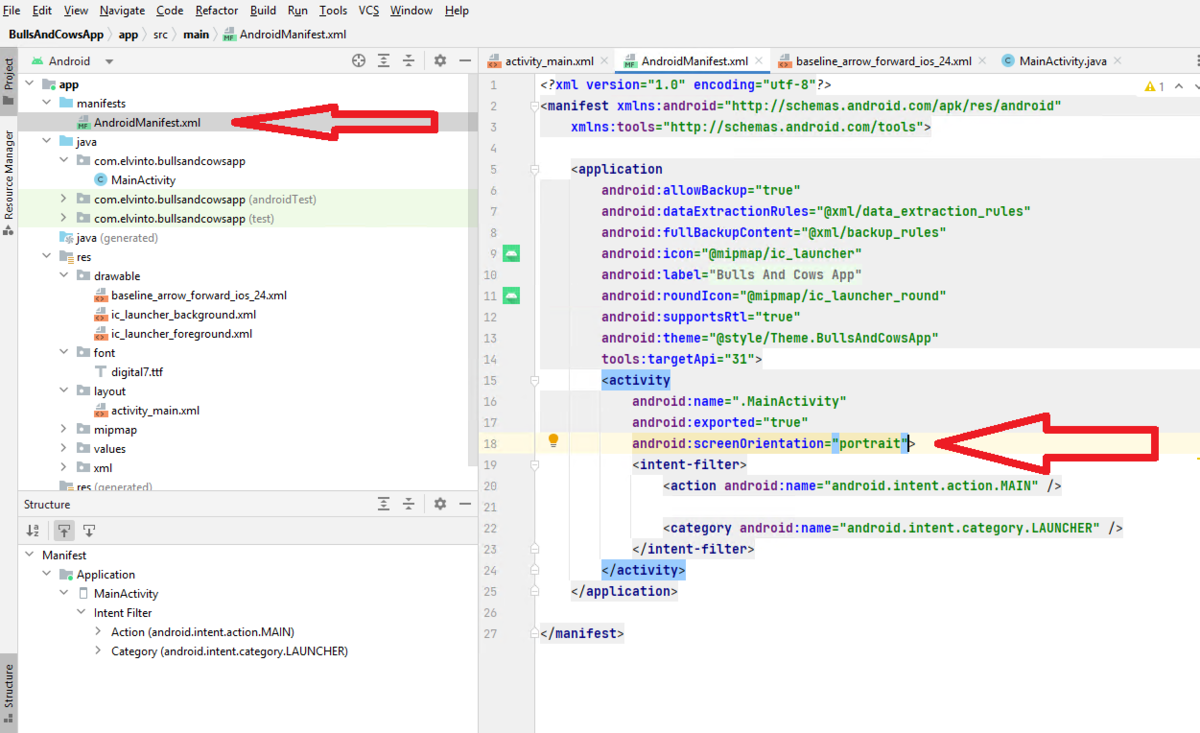
Task: Collapse the Intent Filter node in Structure
Action: (82, 613)
